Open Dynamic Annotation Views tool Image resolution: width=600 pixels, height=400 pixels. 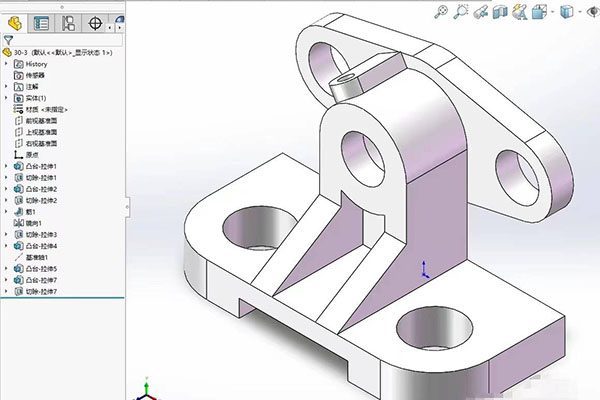click(x=519, y=12)
